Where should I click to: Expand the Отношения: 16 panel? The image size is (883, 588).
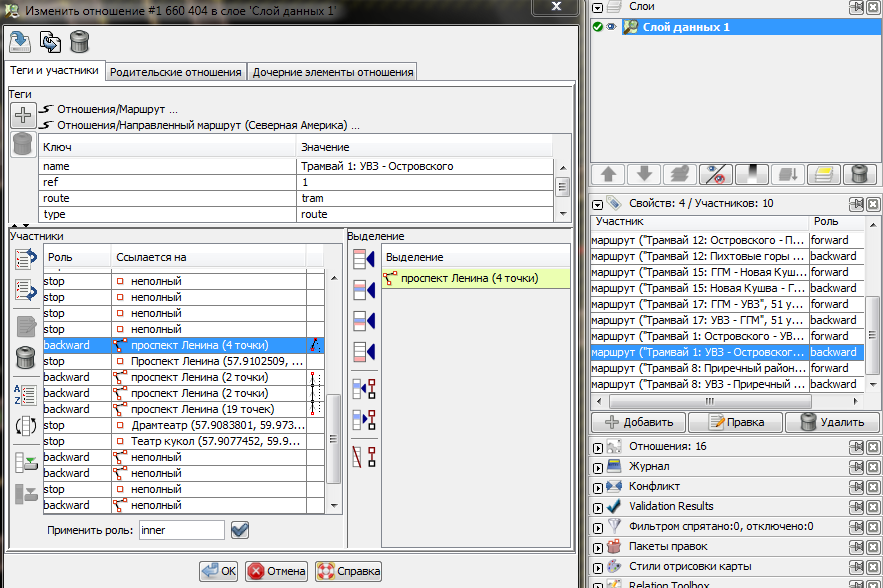[x=597, y=448]
